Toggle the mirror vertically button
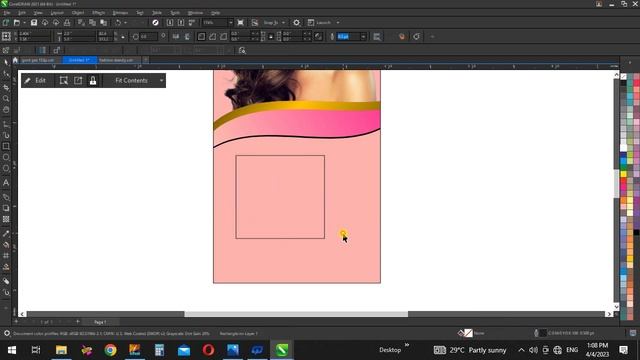640x360 pixels. 187,37
